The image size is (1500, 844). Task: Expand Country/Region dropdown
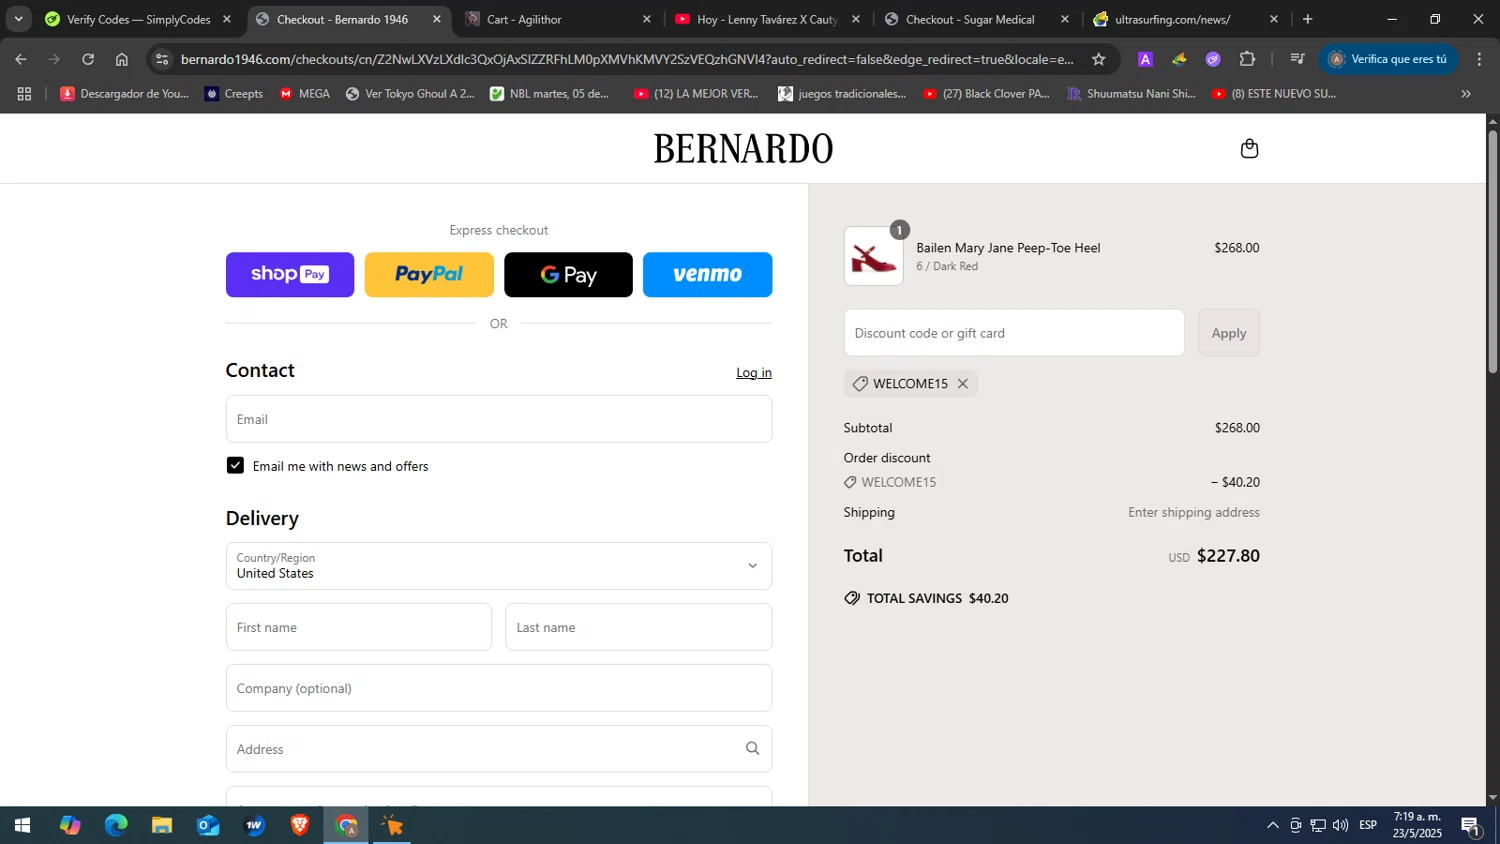[499, 566]
